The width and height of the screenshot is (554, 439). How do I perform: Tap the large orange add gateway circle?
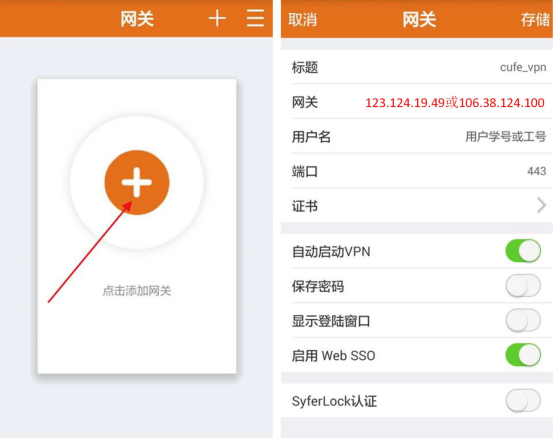point(137,182)
